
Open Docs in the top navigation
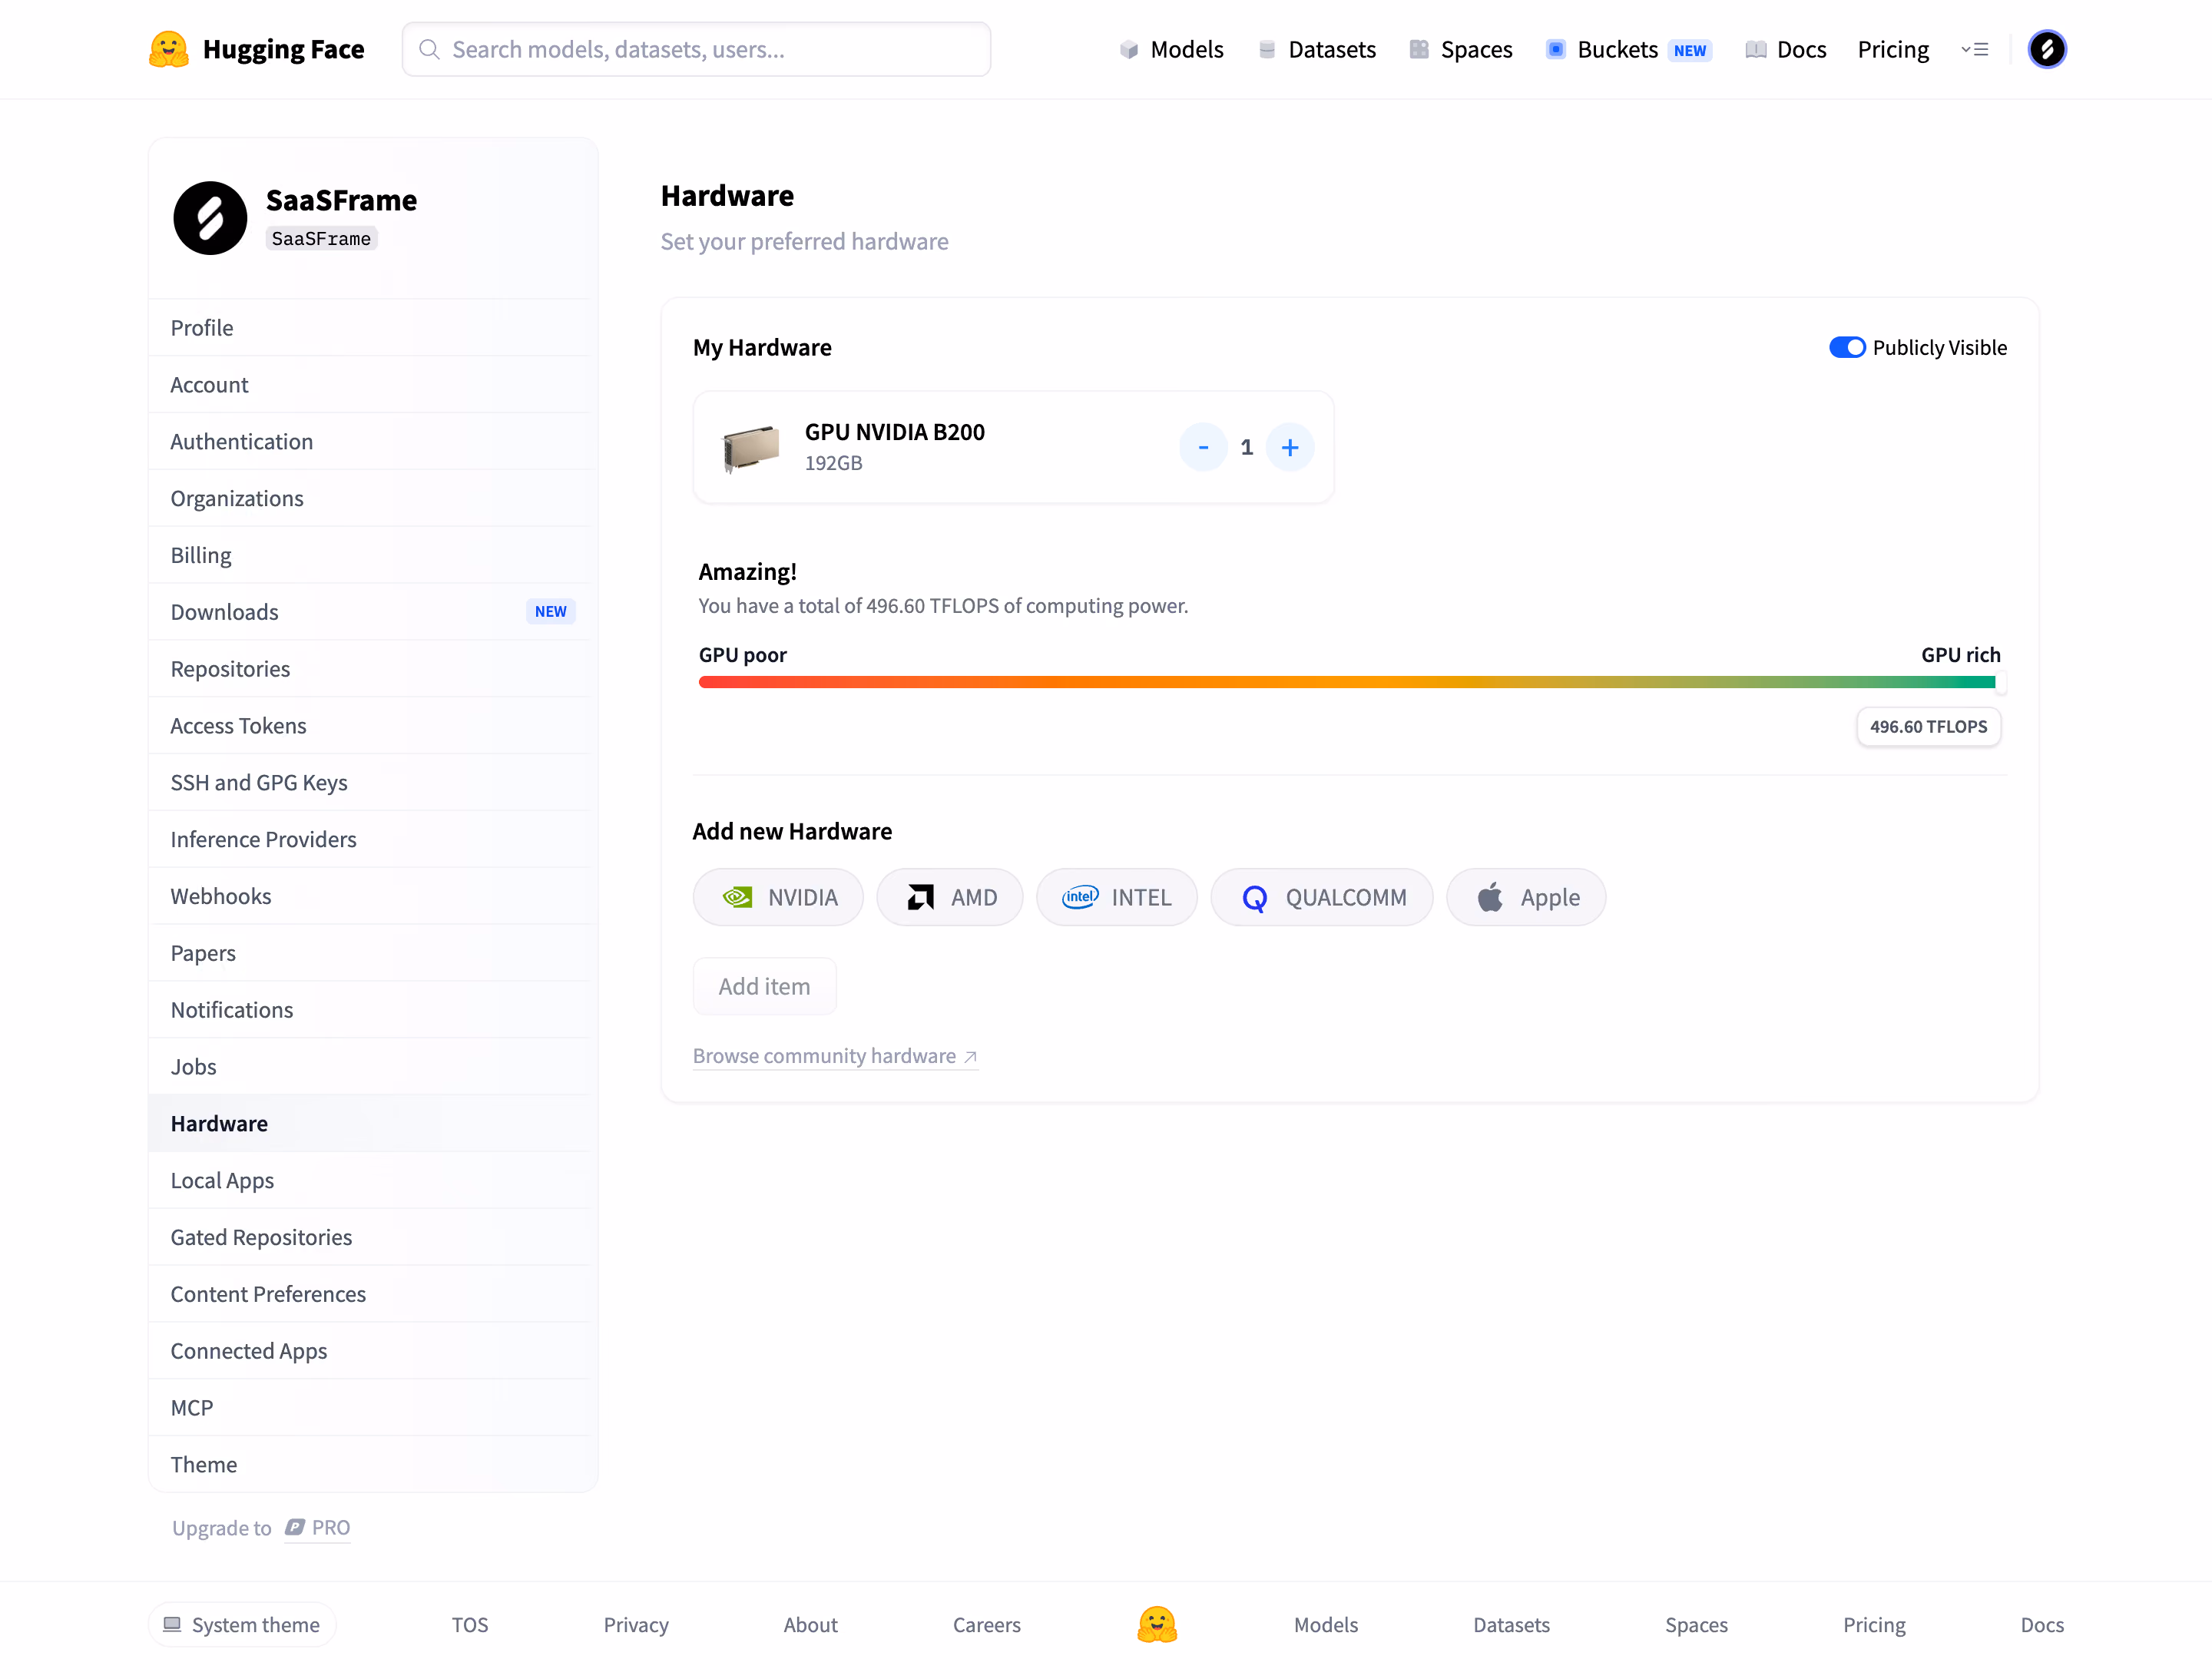coord(1785,49)
